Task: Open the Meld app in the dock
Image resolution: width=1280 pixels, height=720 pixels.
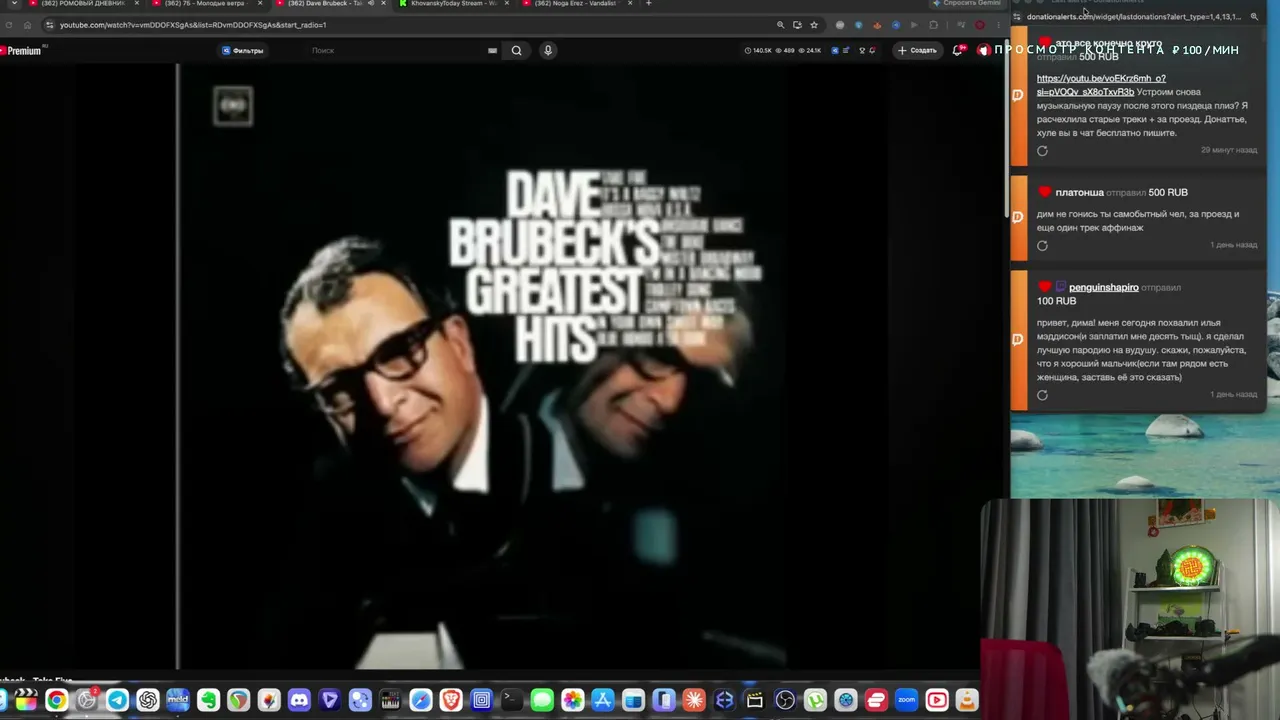Action: pos(178,700)
